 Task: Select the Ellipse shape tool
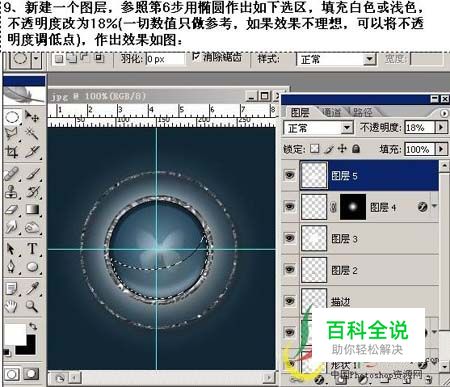(x=32, y=267)
